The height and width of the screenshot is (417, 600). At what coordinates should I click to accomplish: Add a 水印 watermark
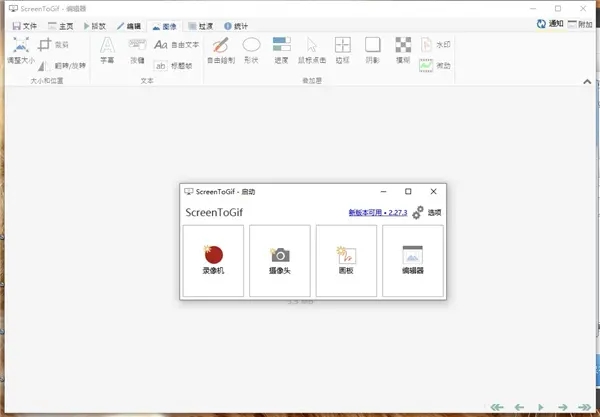436,45
